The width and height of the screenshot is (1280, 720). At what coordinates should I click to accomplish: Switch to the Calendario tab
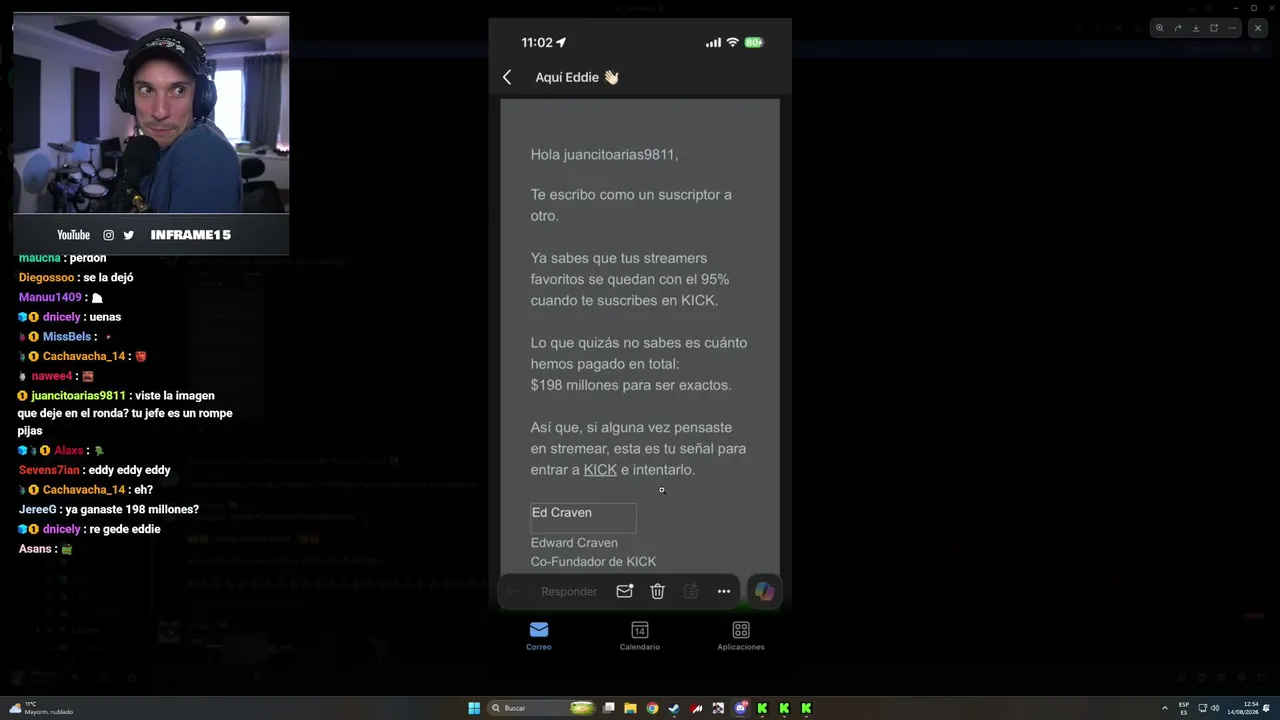point(640,635)
